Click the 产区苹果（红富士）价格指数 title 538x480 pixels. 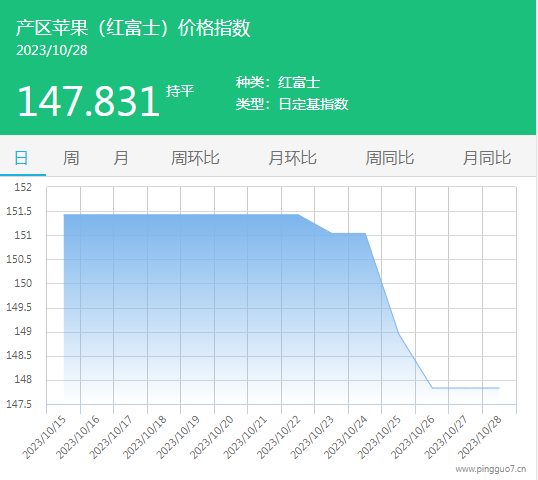coord(133,28)
